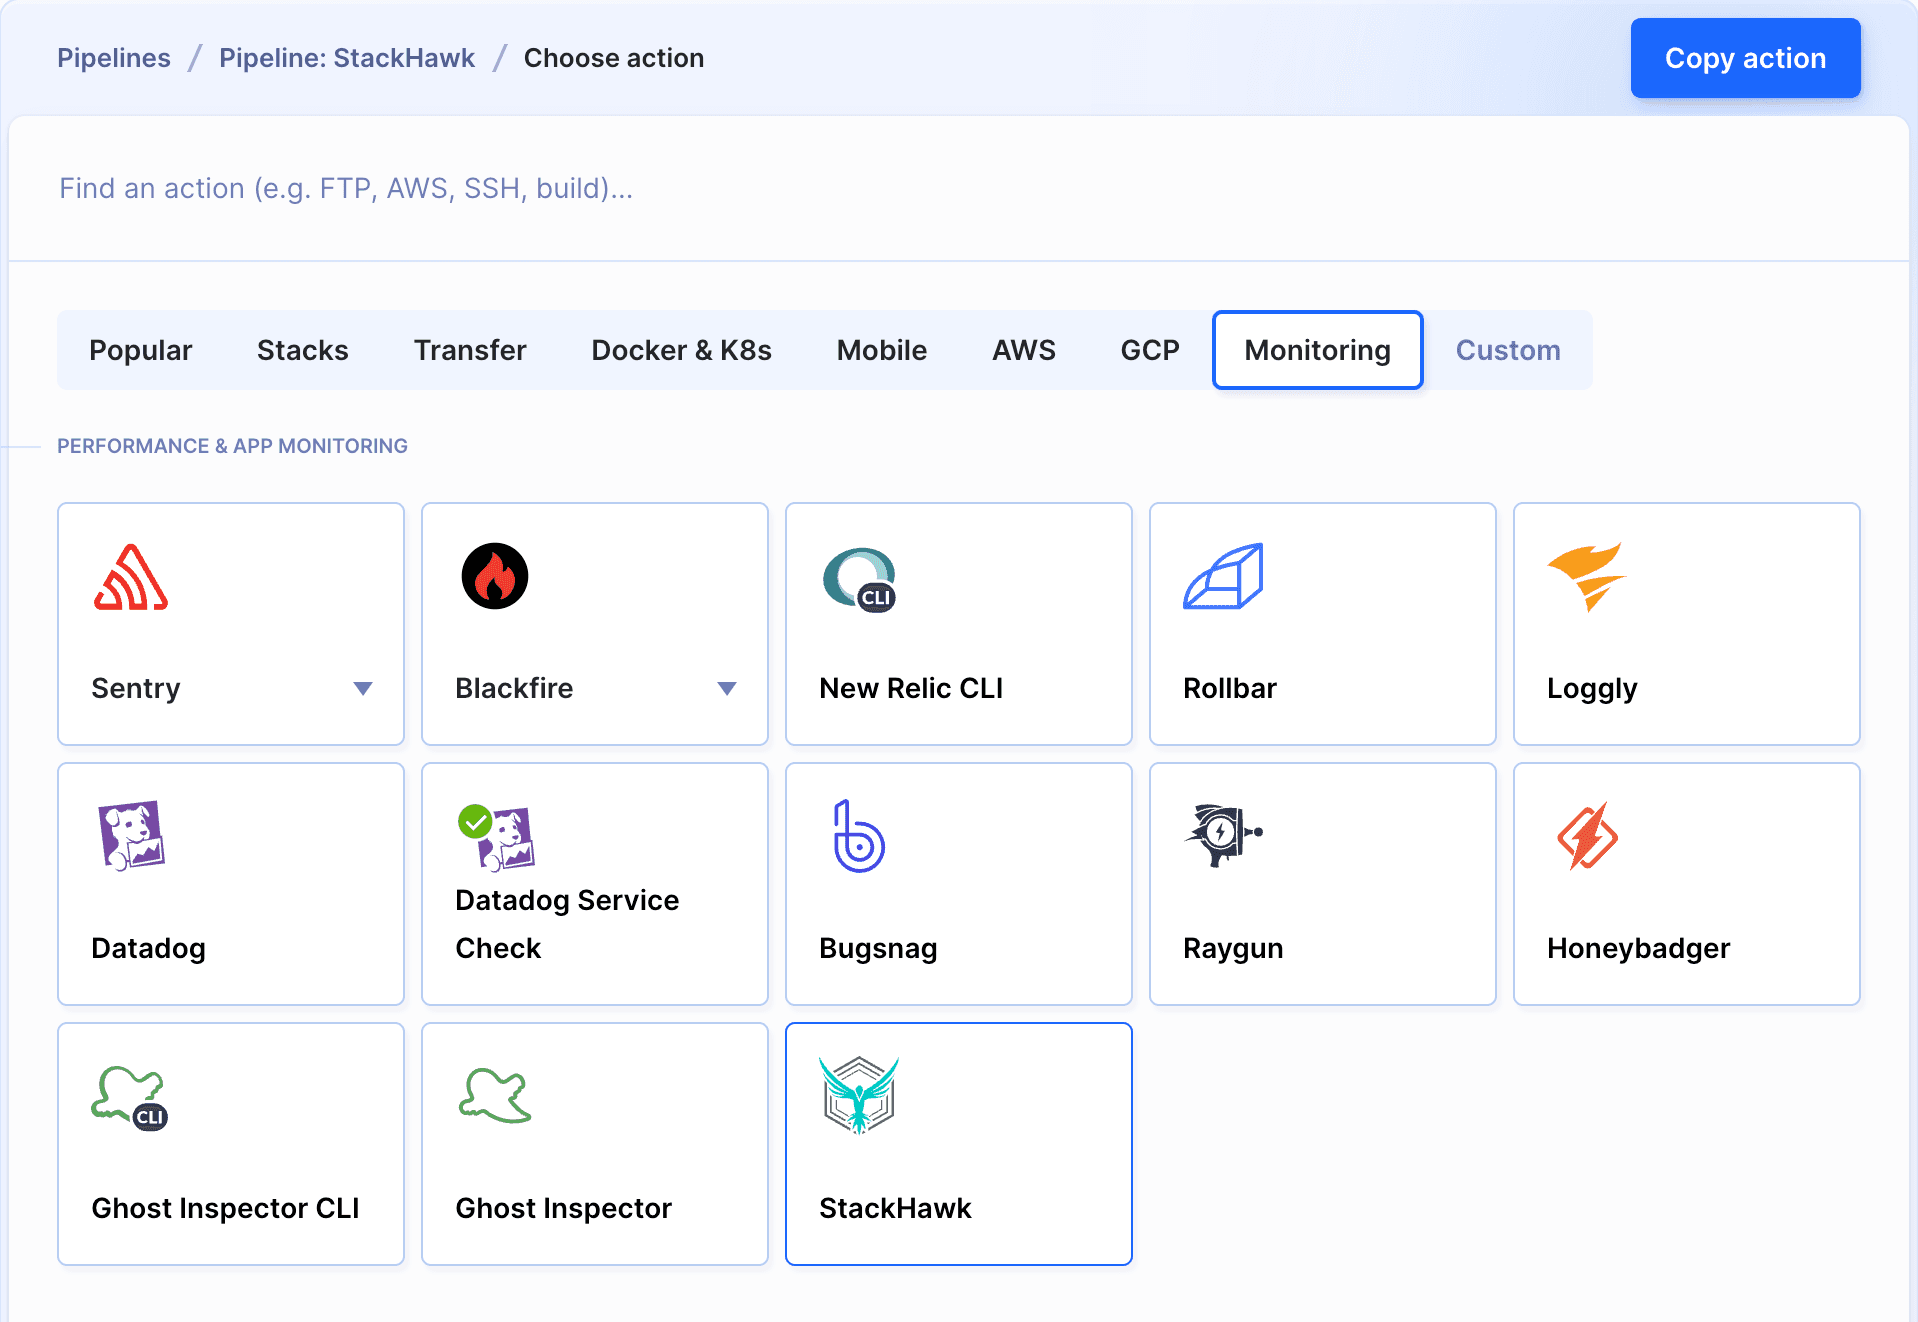The height and width of the screenshot is (1322, 1918).
Task: Select the Raygun label text
Action: point(1233,948)
